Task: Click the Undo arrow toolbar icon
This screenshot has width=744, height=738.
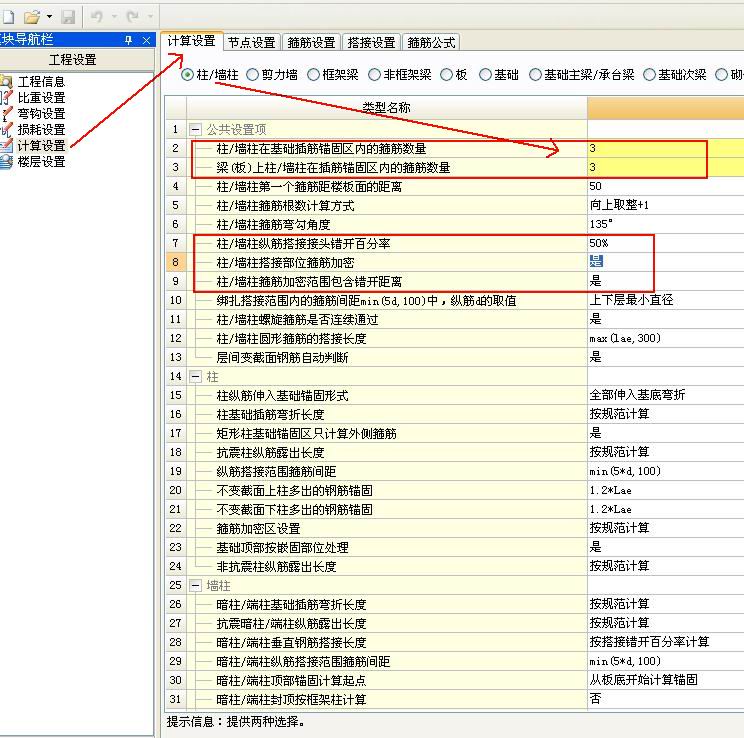Action: pyautogui.click(x=97, y=17)
